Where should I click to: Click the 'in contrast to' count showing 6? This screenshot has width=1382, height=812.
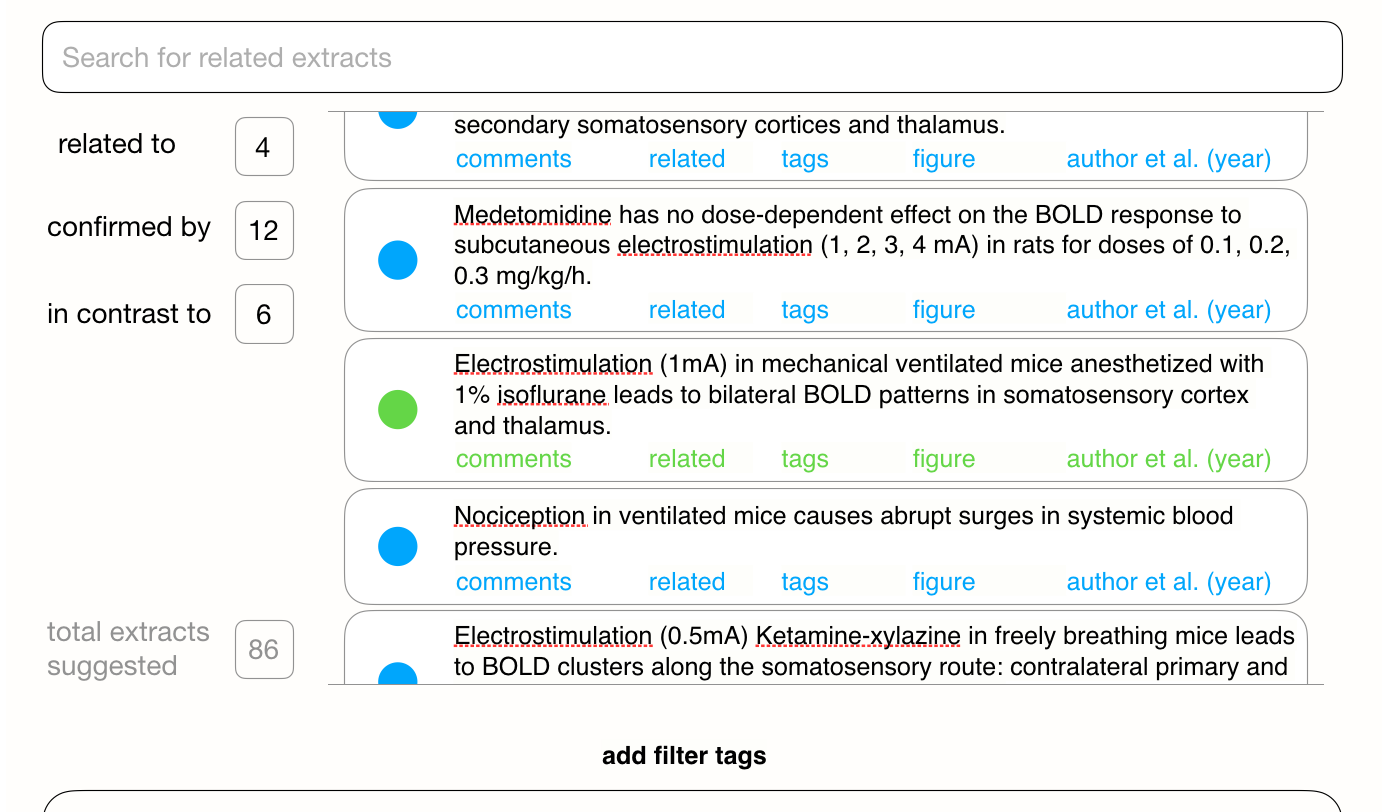click(263, 314)
